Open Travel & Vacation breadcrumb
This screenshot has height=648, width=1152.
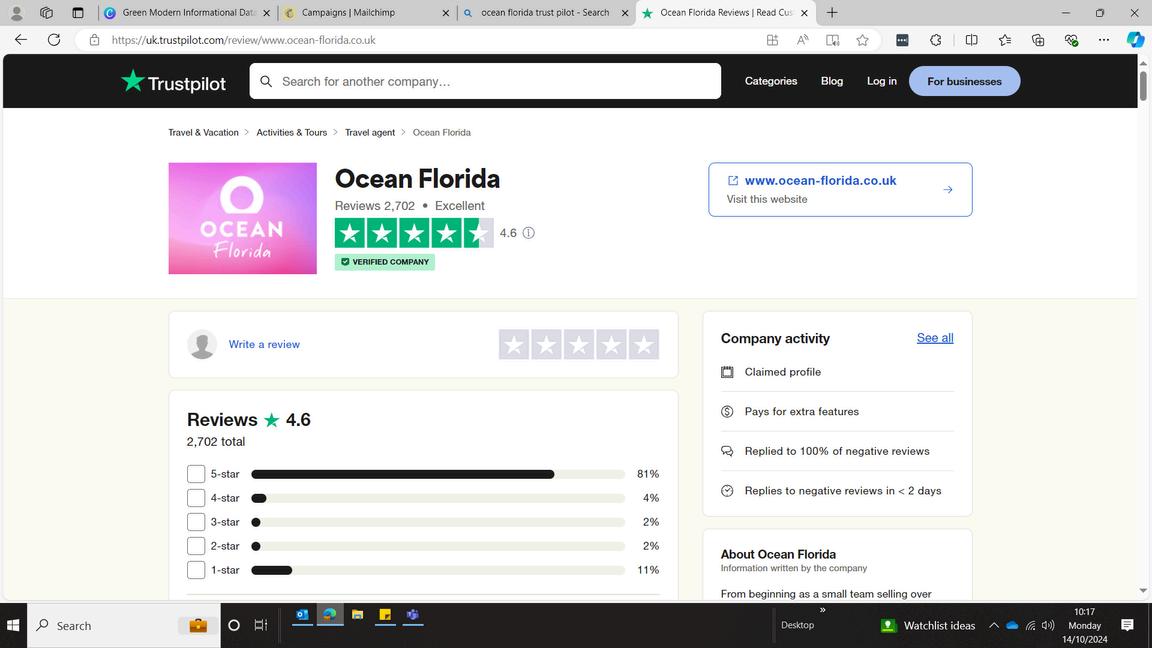(204, 133)
